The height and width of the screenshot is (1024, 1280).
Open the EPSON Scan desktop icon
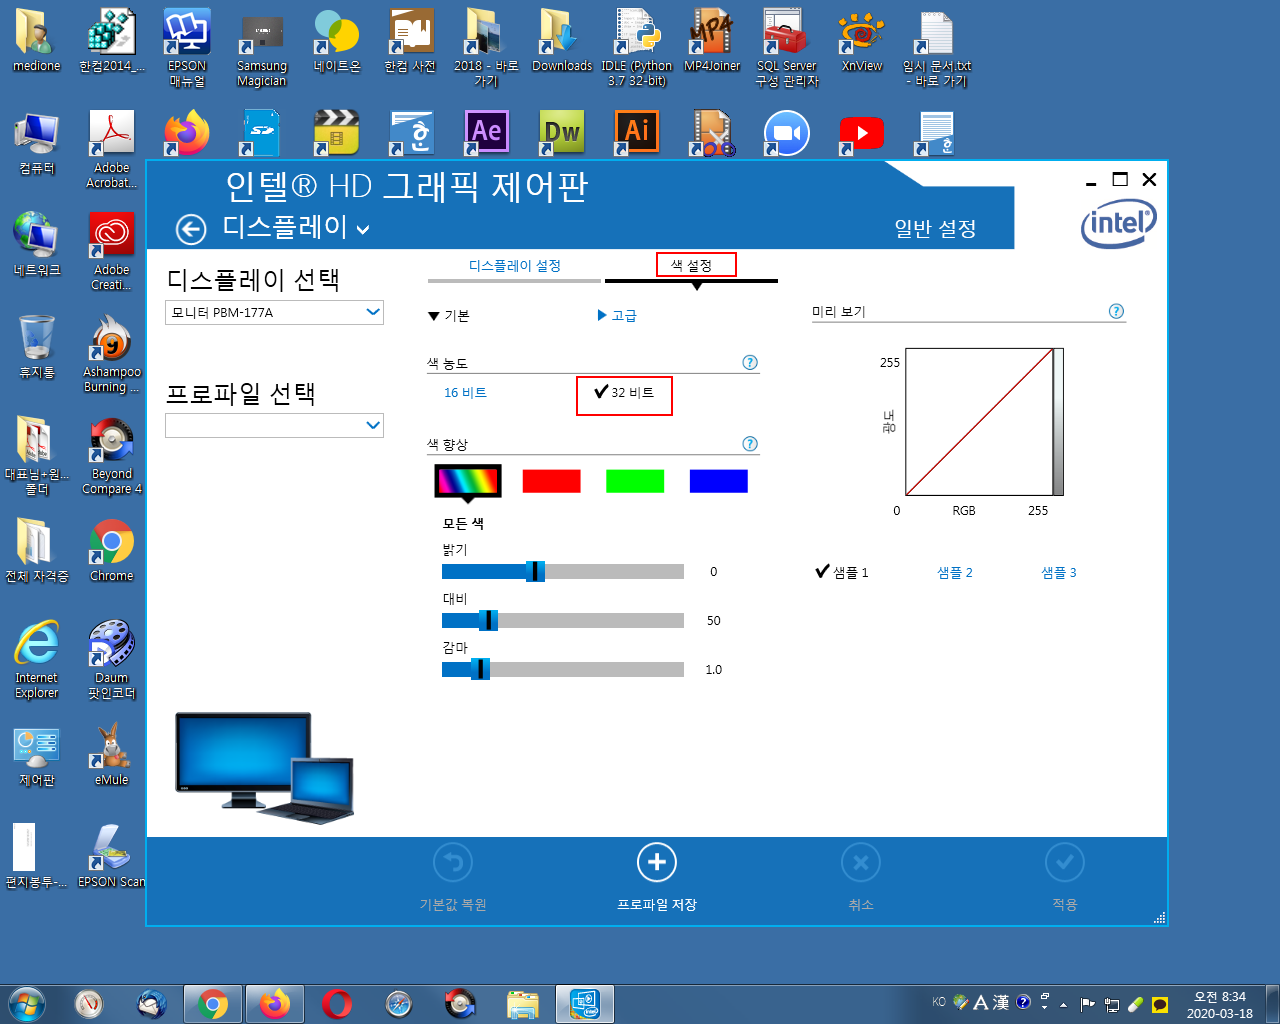coord(112,857)
